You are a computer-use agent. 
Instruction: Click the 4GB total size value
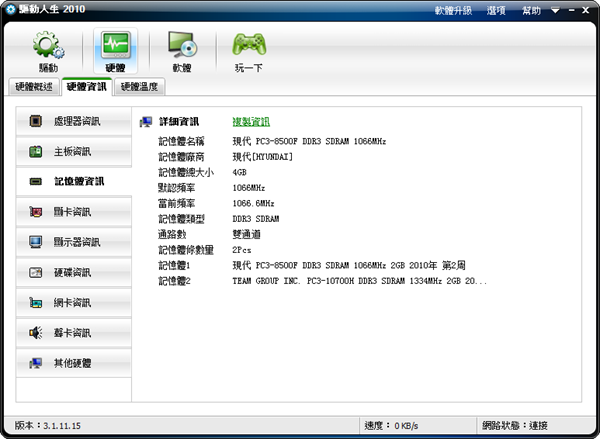[240, 172]
